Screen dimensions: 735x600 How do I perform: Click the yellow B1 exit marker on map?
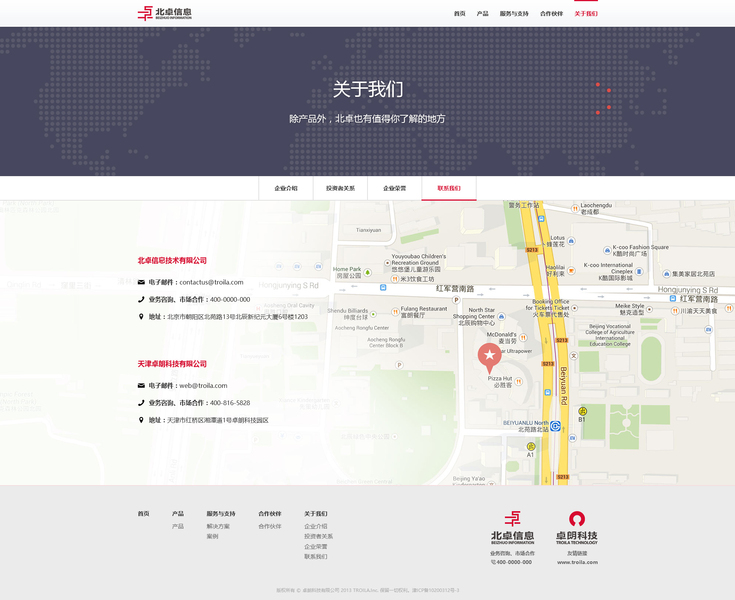point(582,412)
